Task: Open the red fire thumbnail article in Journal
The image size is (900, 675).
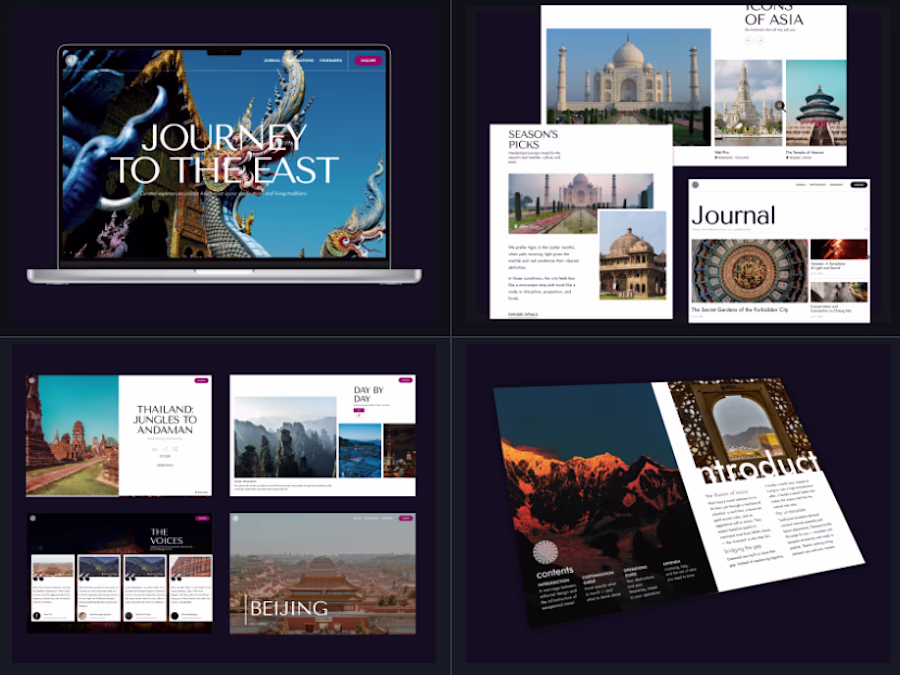Action: pyautogui.click(x=839, y=249)
